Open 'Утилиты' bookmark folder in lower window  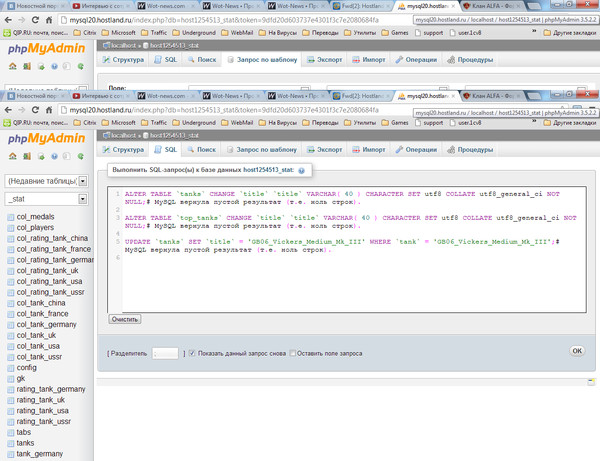(x=360, y=123)
